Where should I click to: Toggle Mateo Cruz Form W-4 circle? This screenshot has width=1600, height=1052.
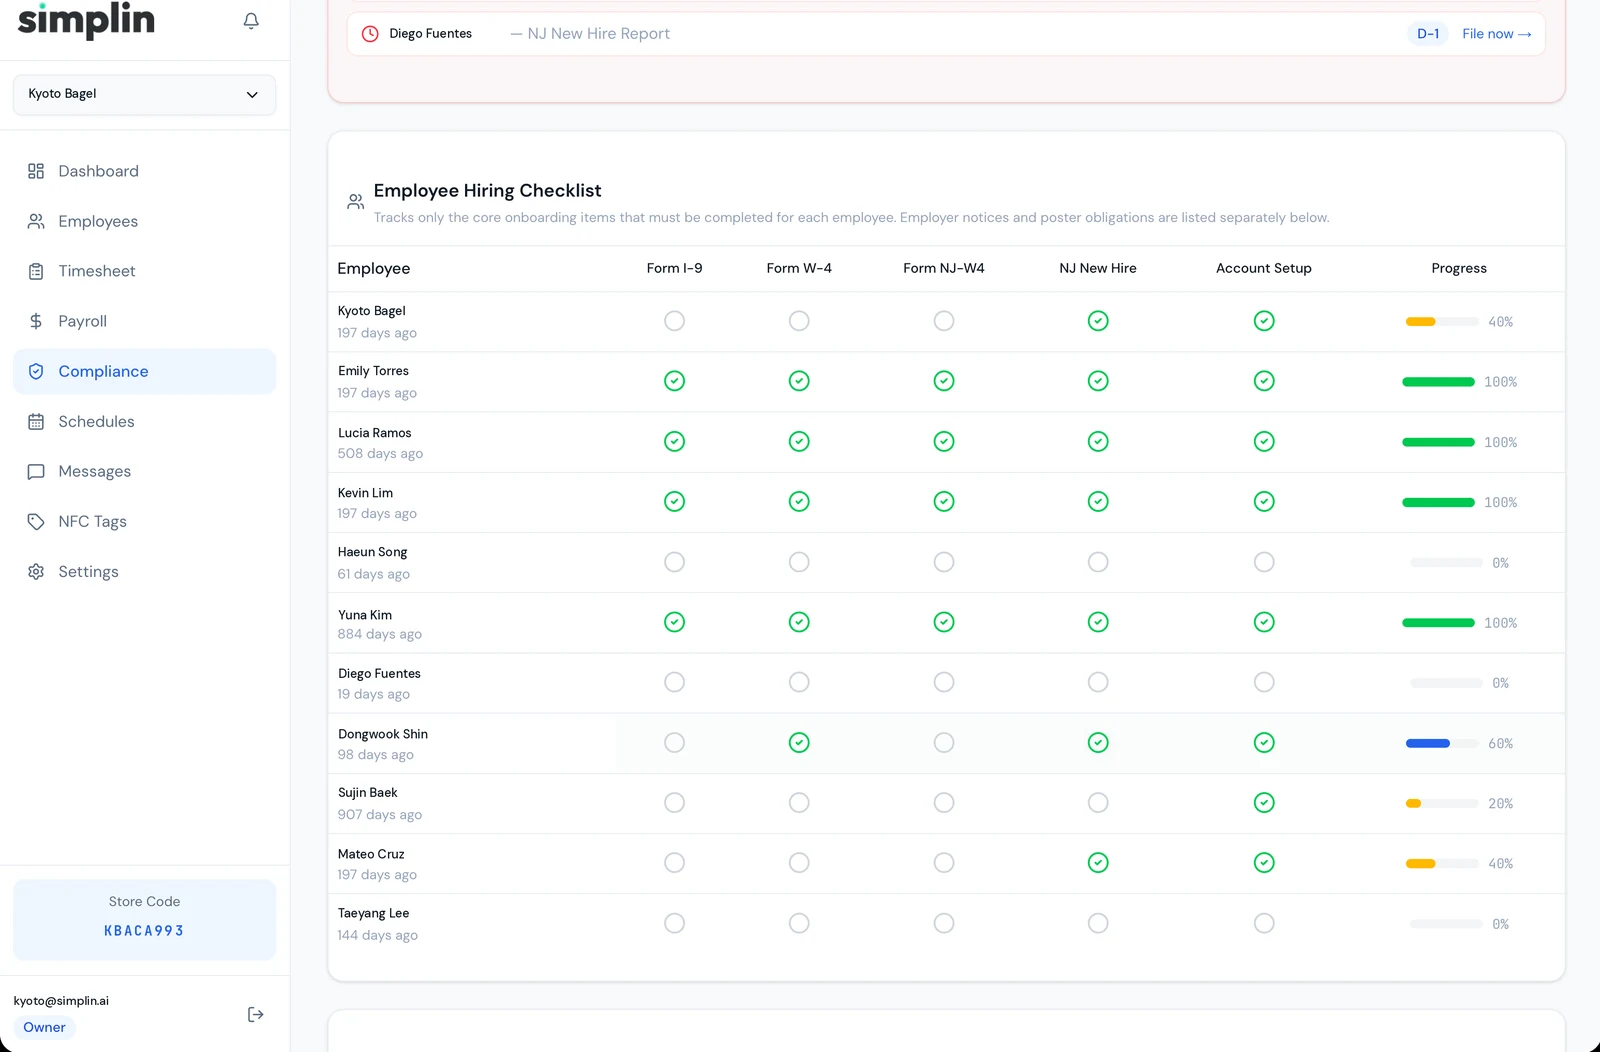(x=799, y=862)
